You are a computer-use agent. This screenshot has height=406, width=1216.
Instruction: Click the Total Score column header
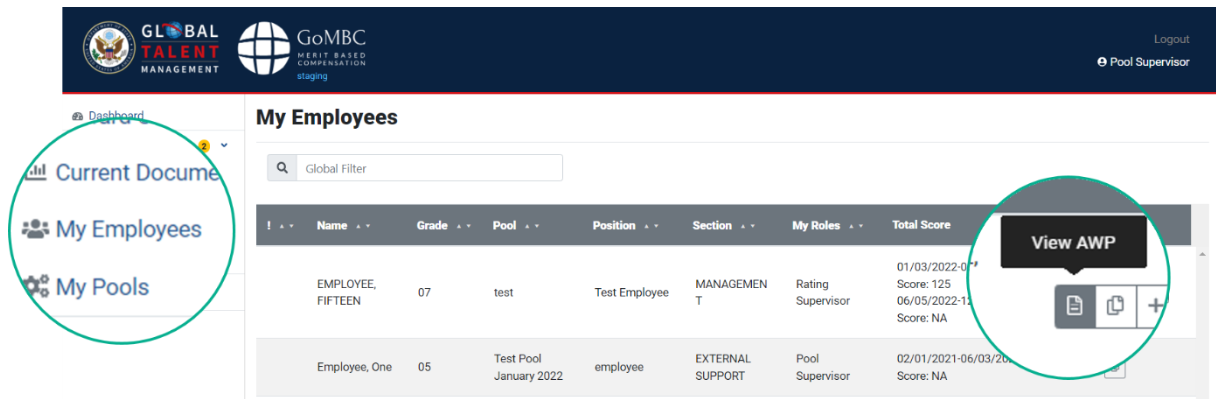pyautogui.click(x=921, y=225)
